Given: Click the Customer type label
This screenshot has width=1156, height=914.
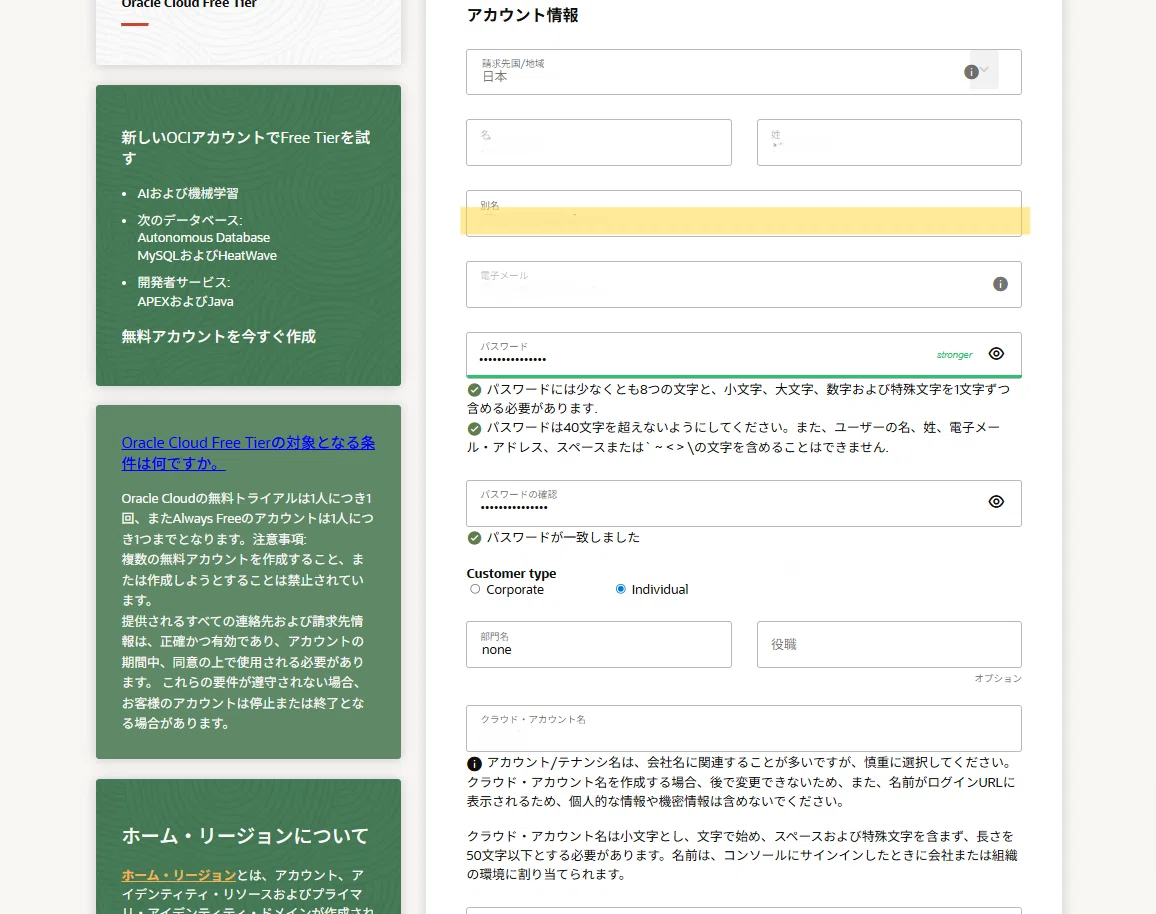Looking at the screenshot, I should pos(511,573).
